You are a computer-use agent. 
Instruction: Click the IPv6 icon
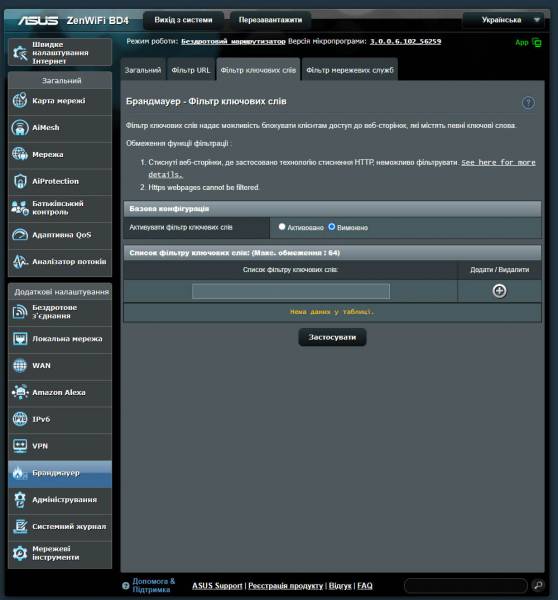coord(20,419)
